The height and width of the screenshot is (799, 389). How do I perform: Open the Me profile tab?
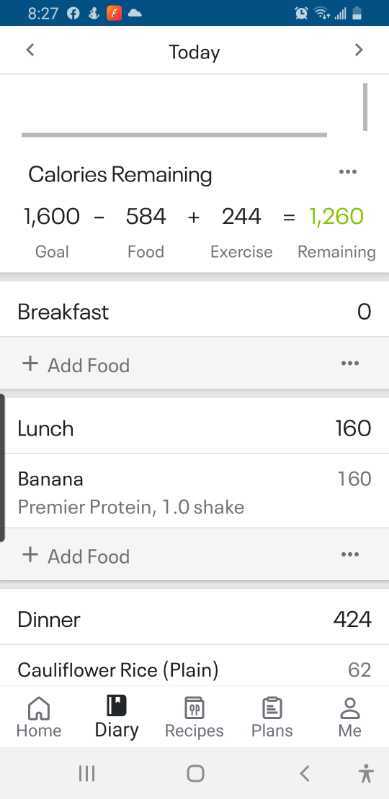pyautogui.click(x=350, y=717)
